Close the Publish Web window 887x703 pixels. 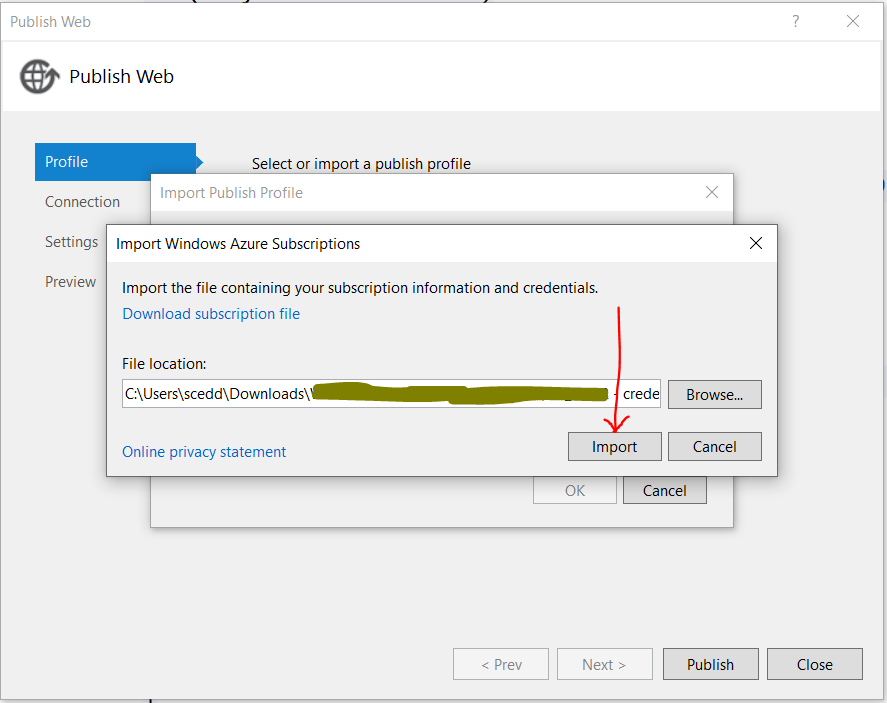(852, 21)
